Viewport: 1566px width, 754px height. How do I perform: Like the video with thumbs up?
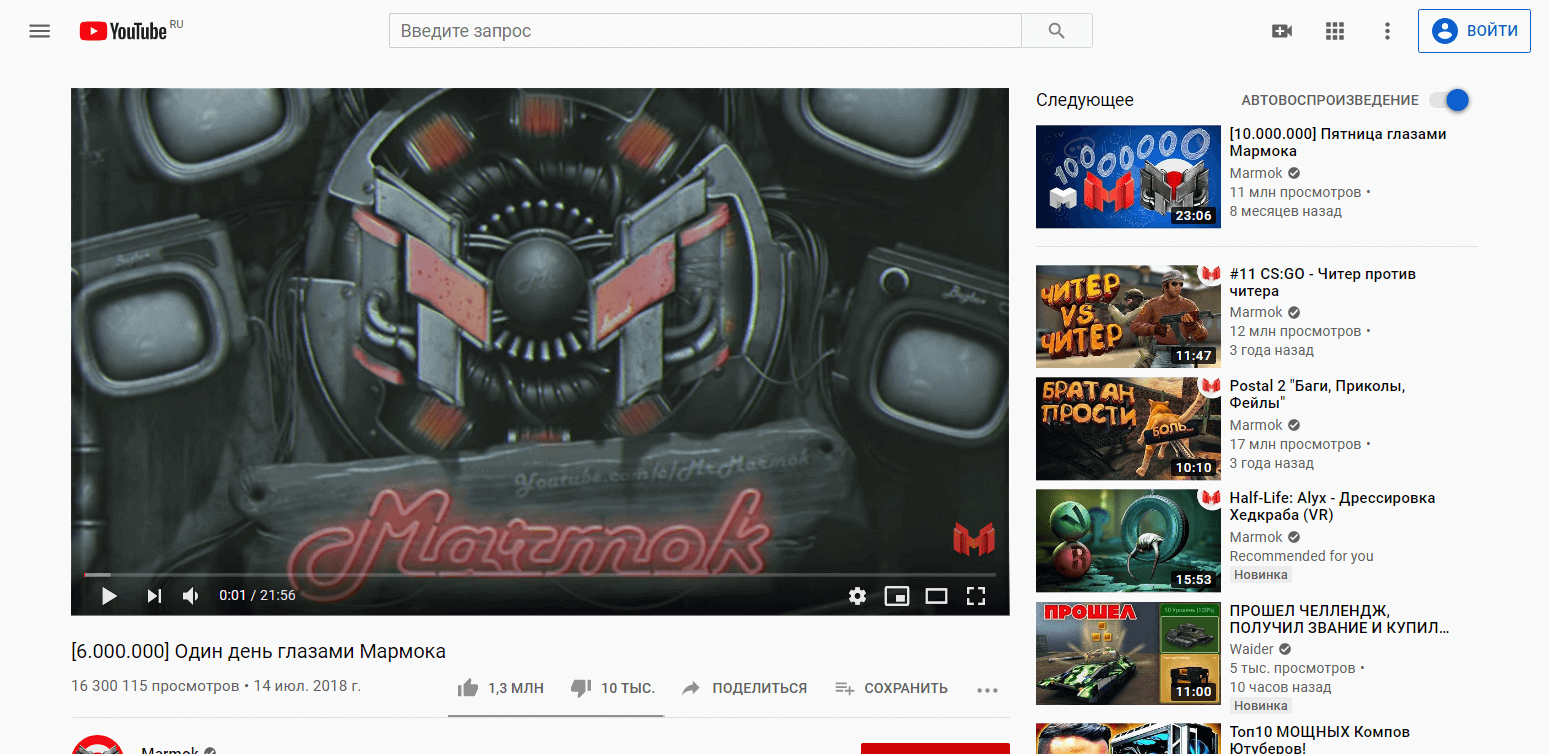click(x=468, y=688)
